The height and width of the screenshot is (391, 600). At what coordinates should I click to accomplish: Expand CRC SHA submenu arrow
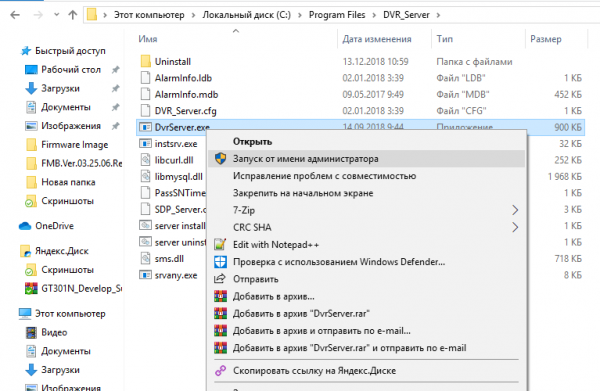(515, 227)
